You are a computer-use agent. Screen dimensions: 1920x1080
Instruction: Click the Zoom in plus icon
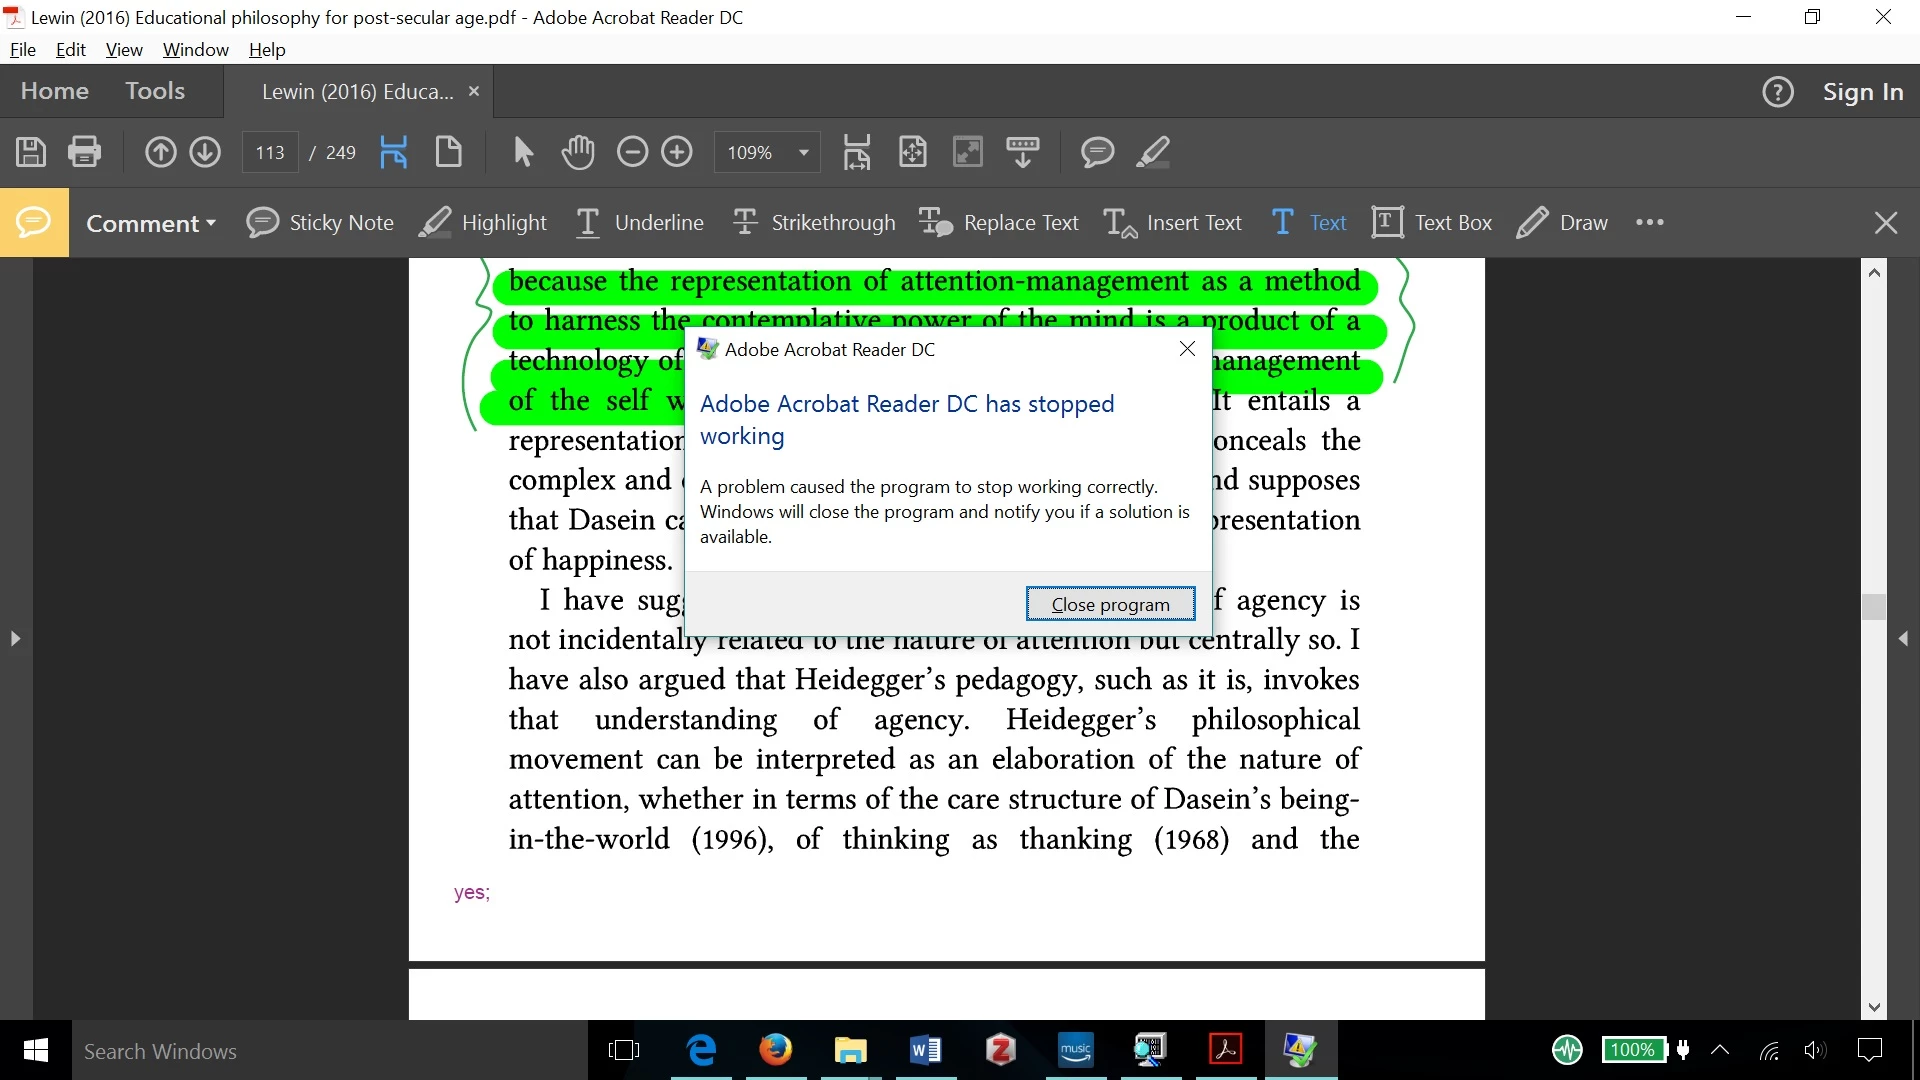(x=677, y=152)
